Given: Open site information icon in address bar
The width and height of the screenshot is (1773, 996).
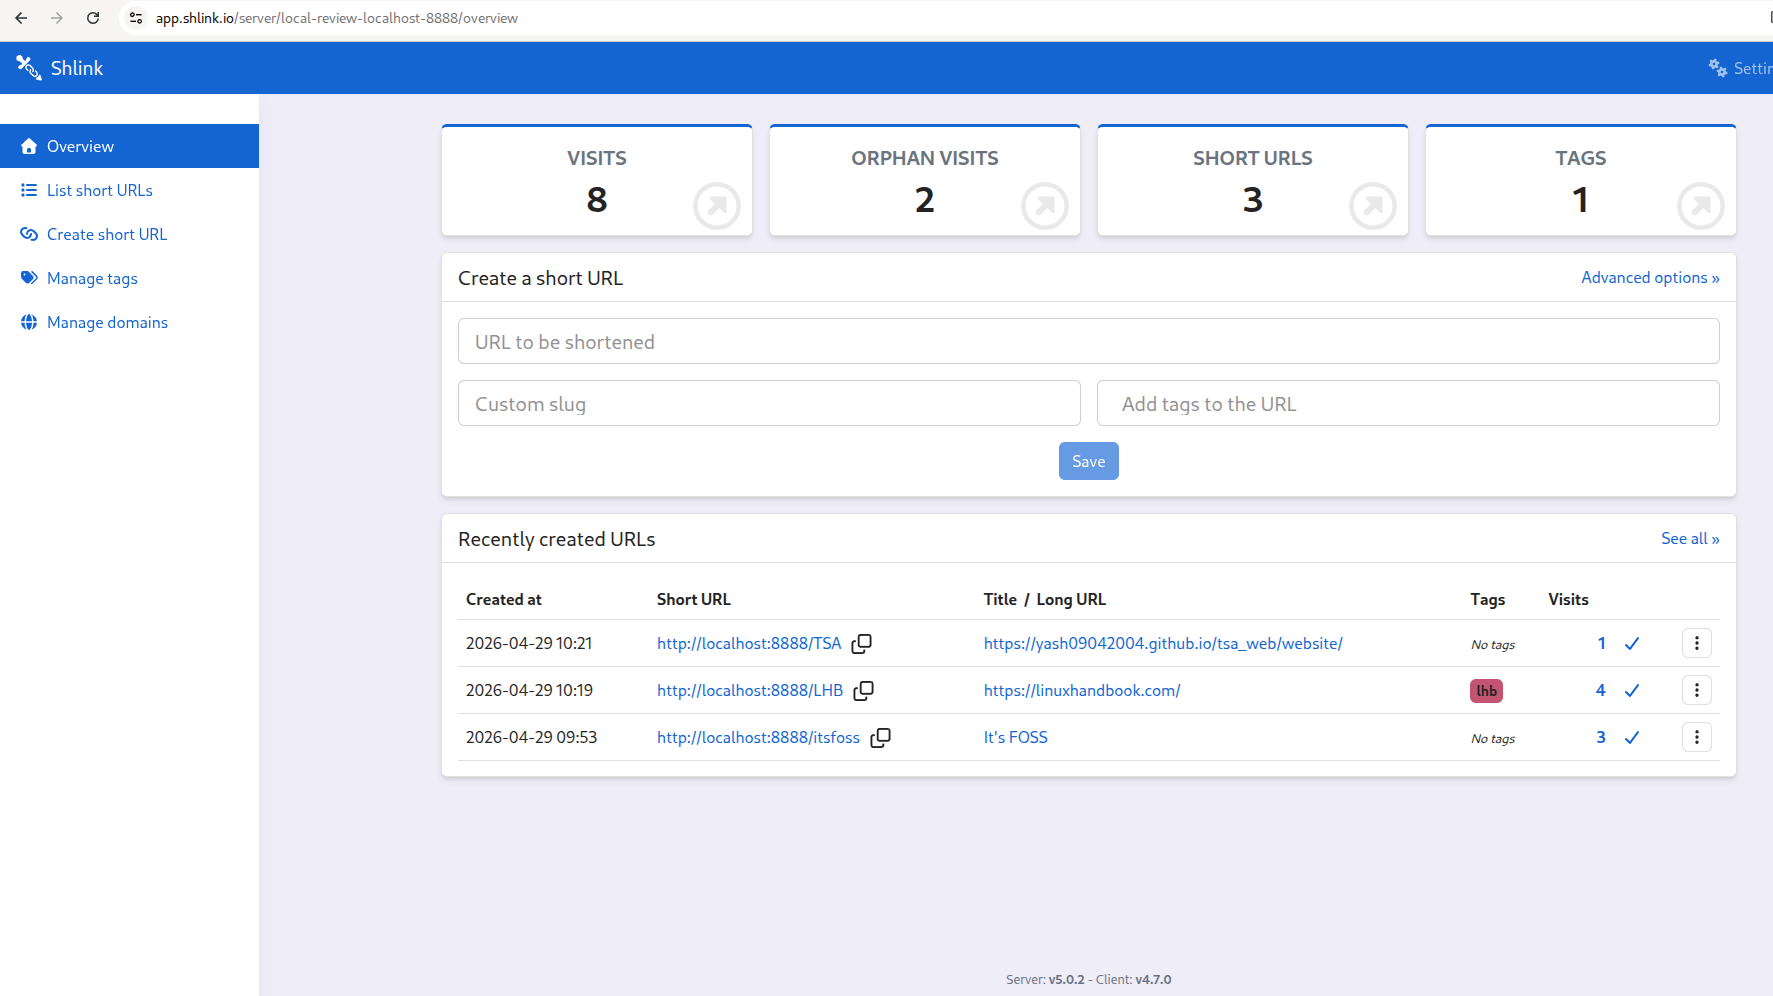Looking at the screenshot, I should pos(136,18).
